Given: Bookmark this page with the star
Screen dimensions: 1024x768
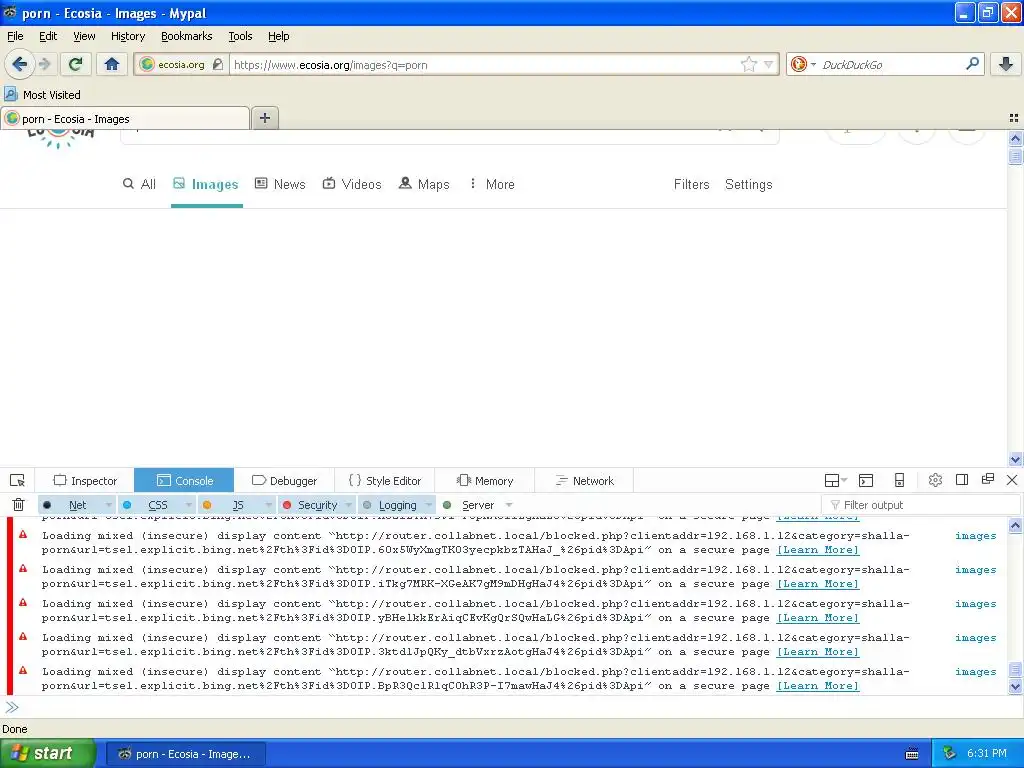Looking at the screenshot, I should pos(748,64).
